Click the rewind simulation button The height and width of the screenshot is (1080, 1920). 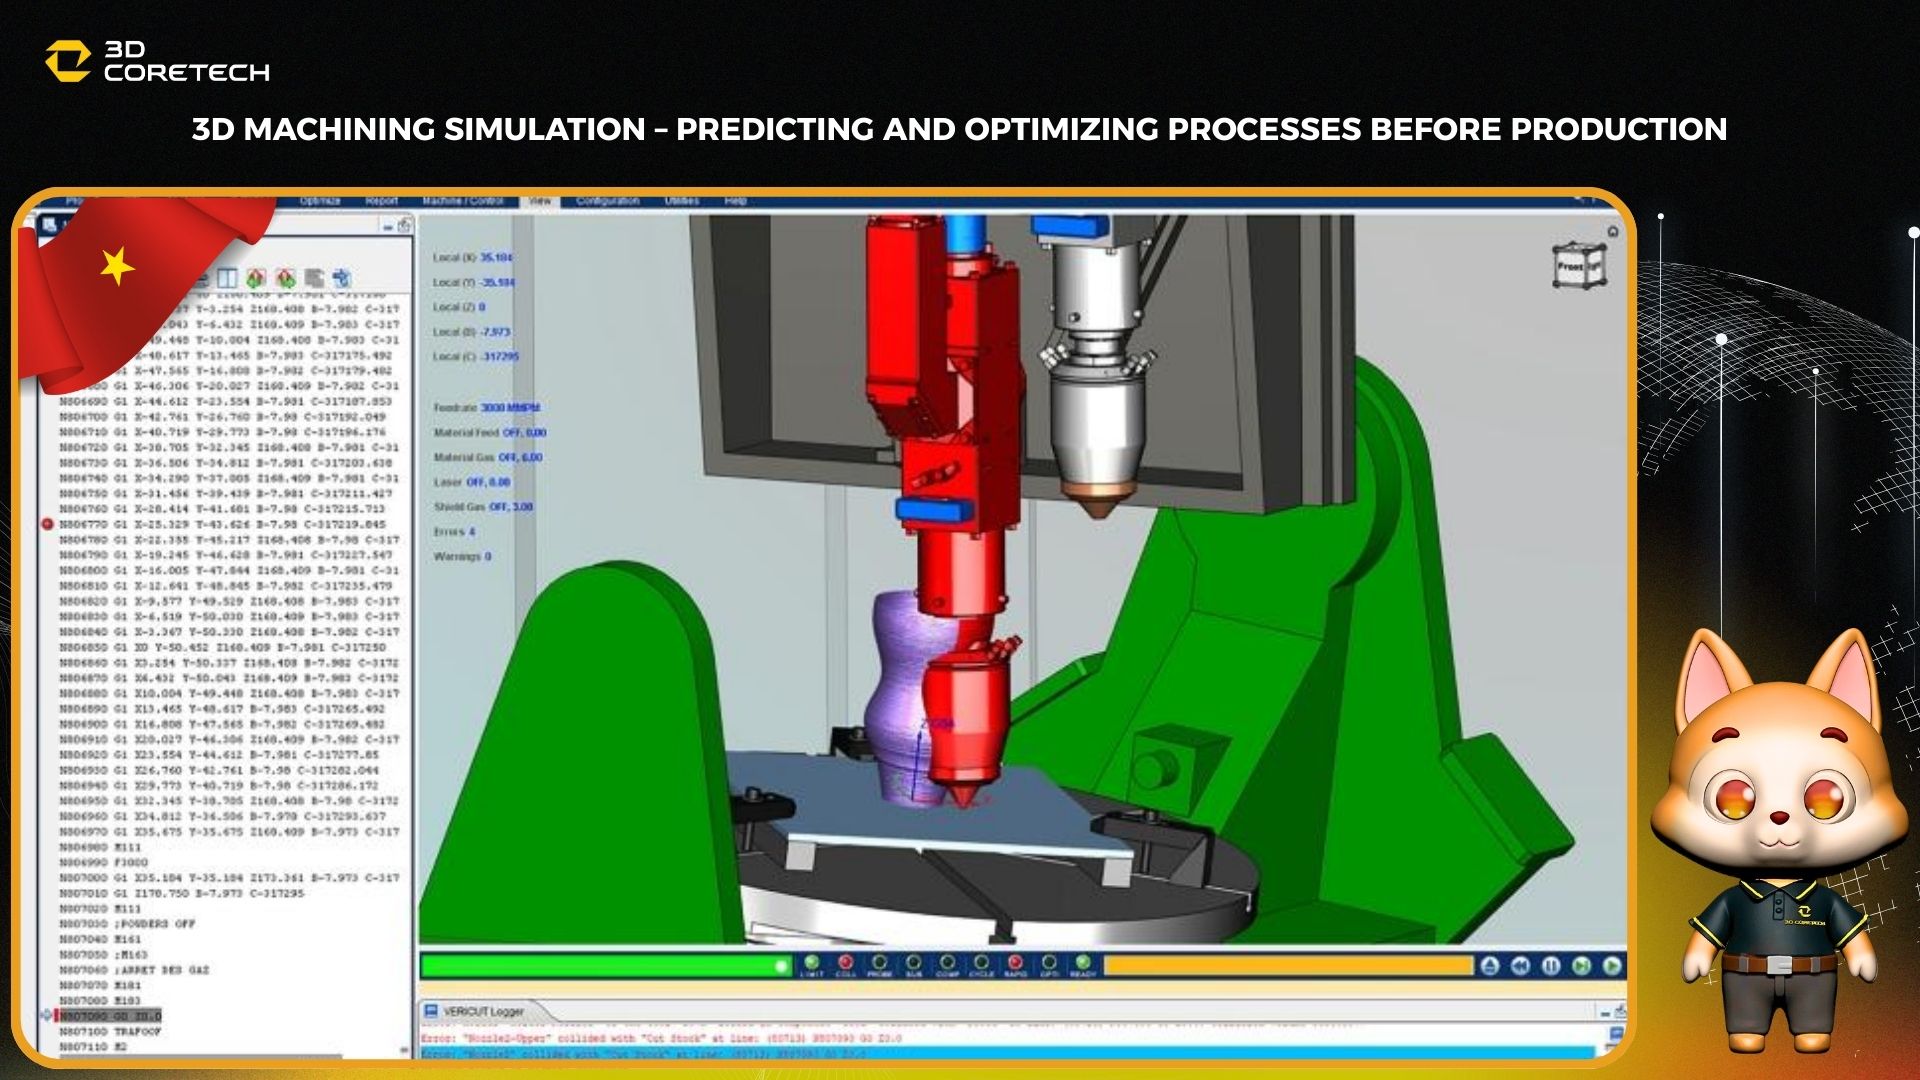click(x=1520, y=966)
